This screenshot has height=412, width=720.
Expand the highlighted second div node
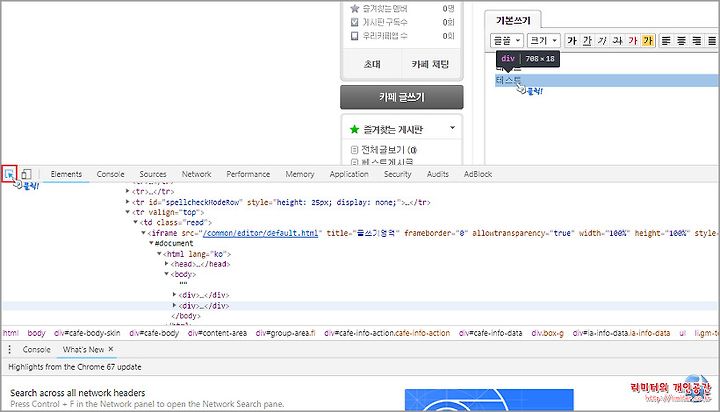[x=174, y=305]
